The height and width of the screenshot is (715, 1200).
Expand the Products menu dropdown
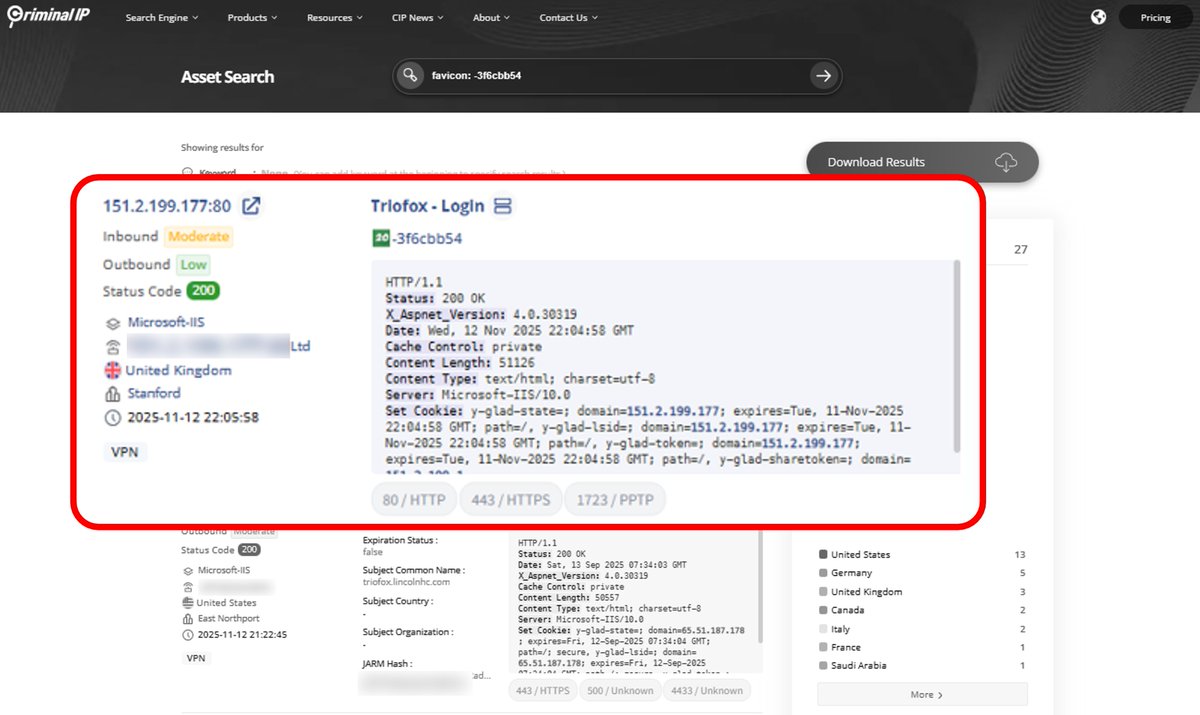[251, 17]
